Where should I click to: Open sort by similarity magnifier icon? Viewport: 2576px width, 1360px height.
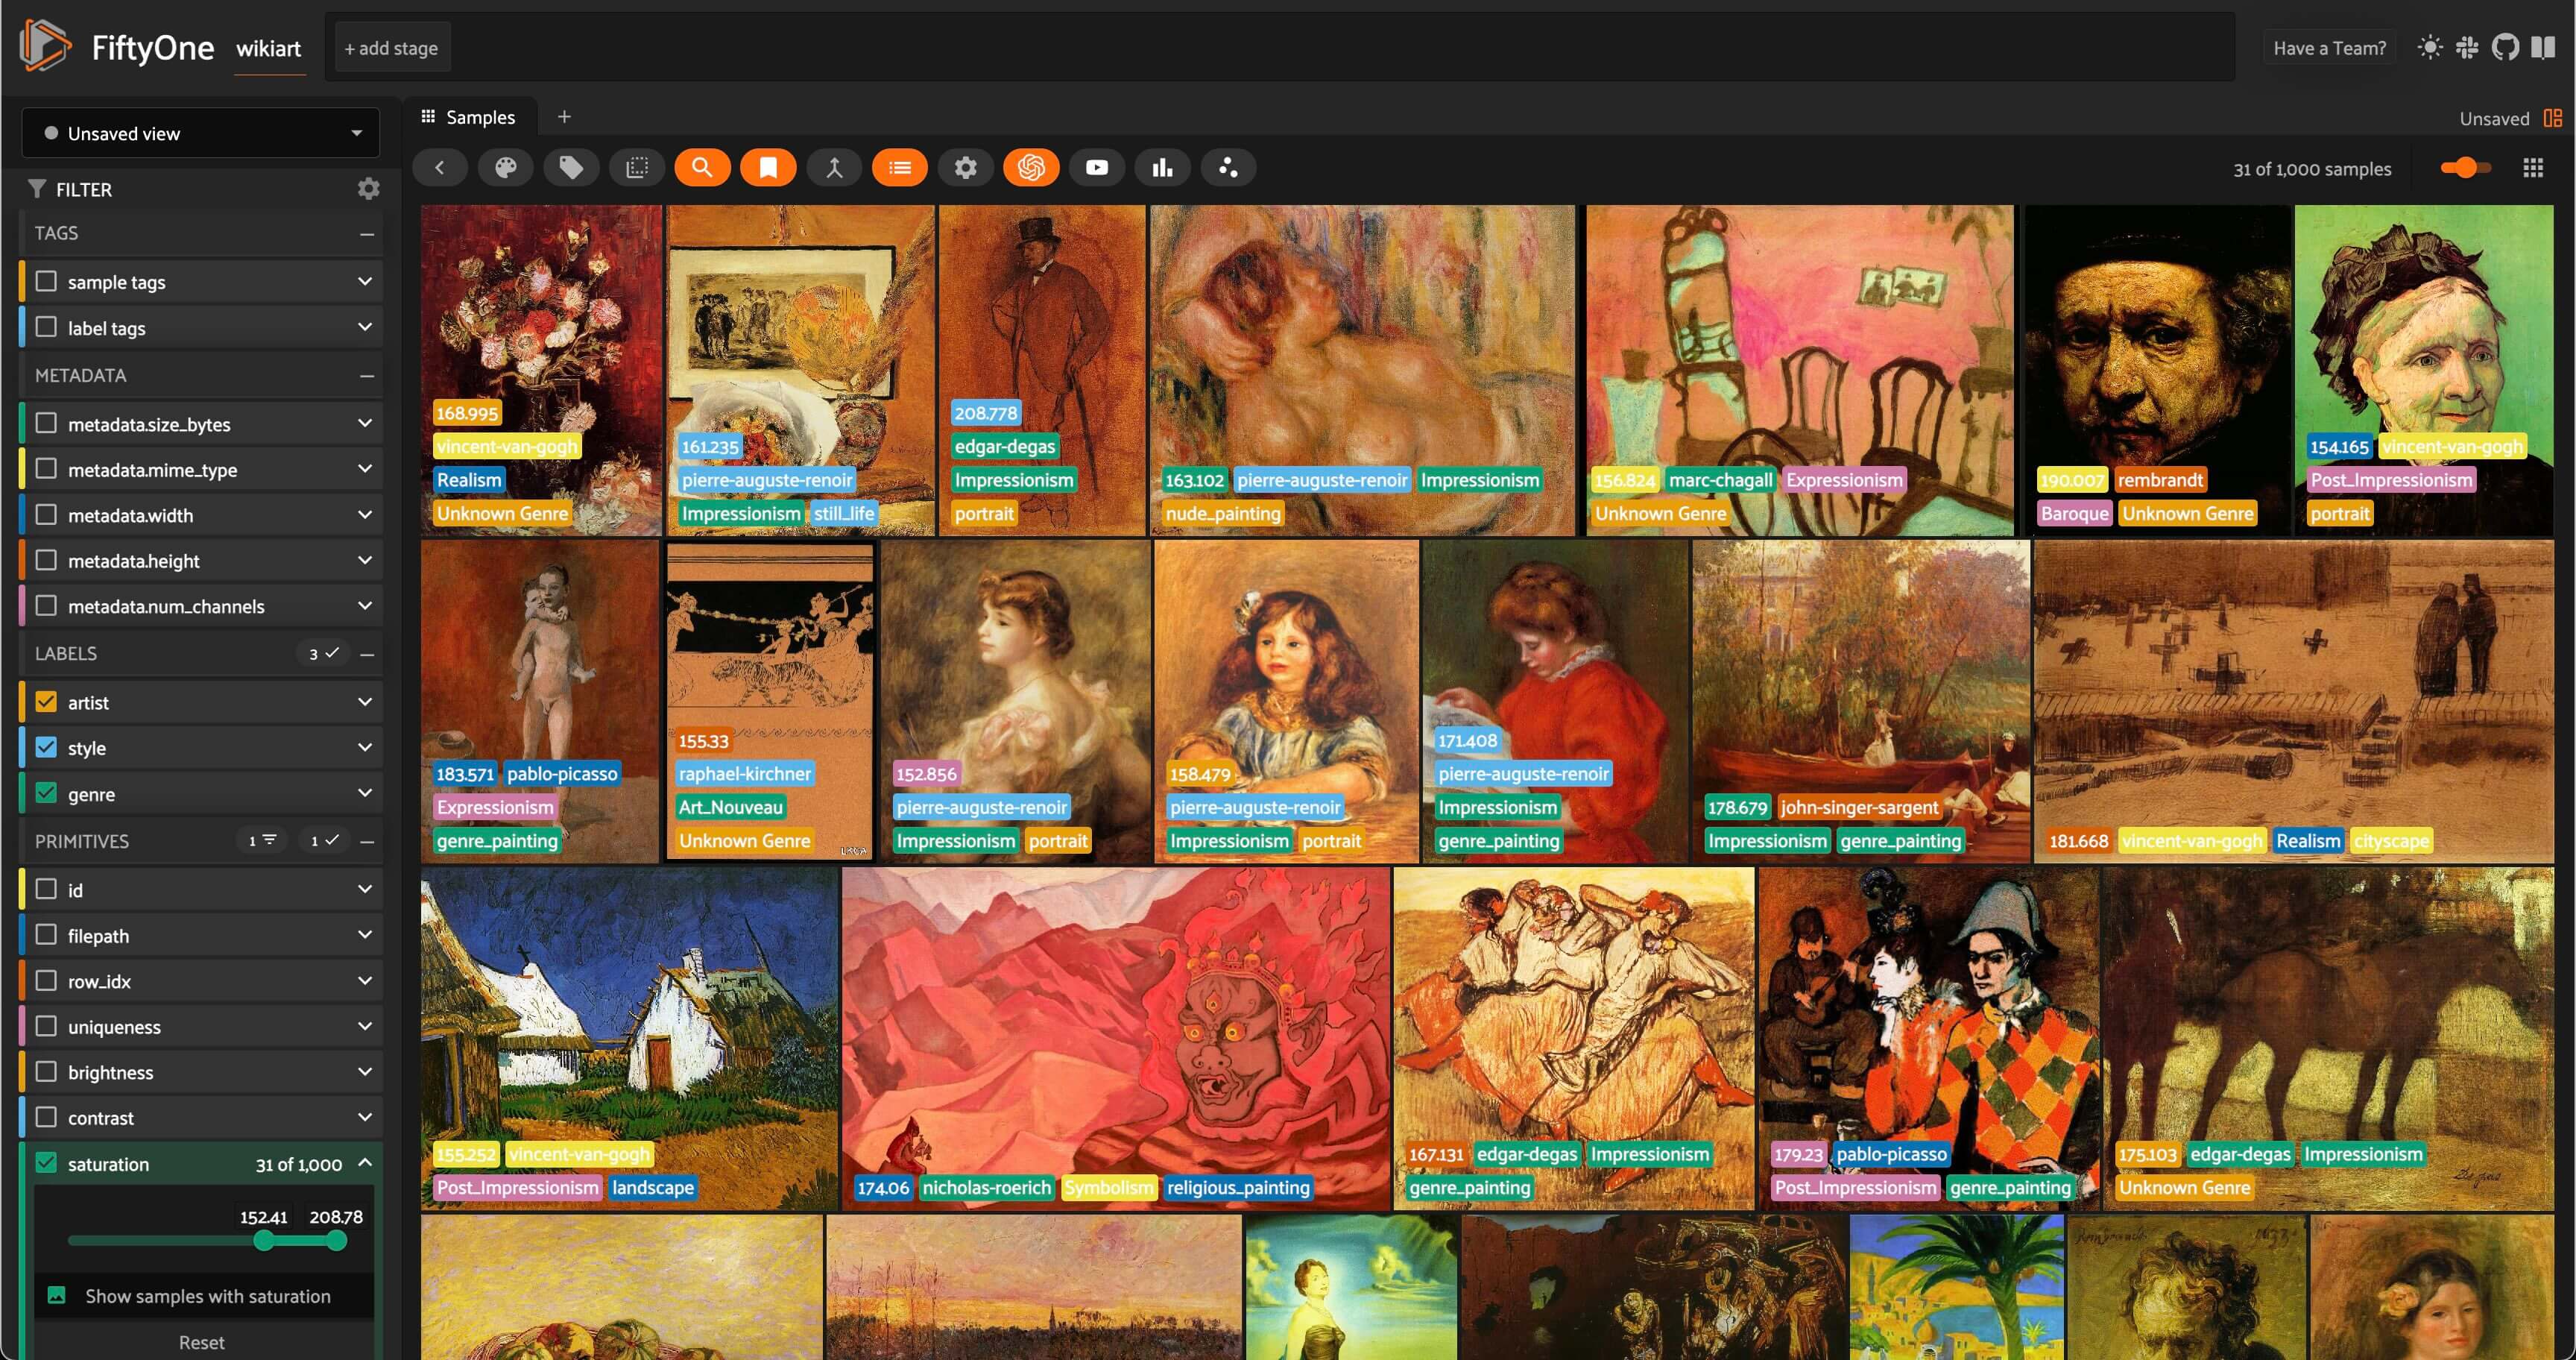702,168
